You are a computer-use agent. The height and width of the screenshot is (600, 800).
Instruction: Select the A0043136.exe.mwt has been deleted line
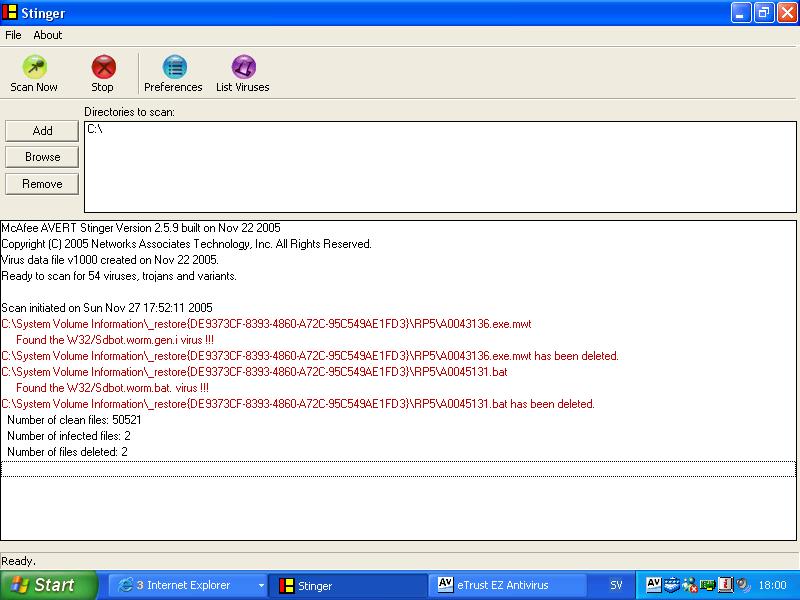(x=310, y=356)
